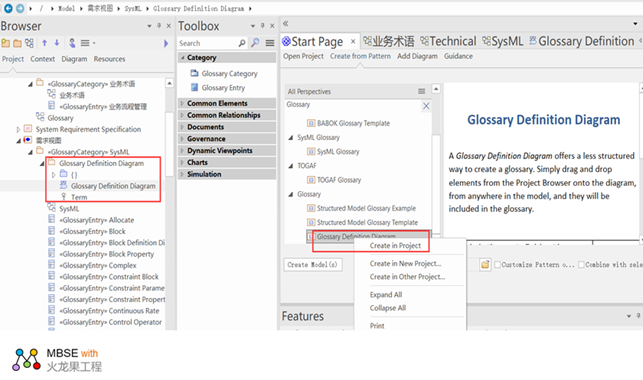Click the forward navigation arrow icon
The height and width of the screenshot is (380, 643).
pyautogui.click(x=20, y=8)
